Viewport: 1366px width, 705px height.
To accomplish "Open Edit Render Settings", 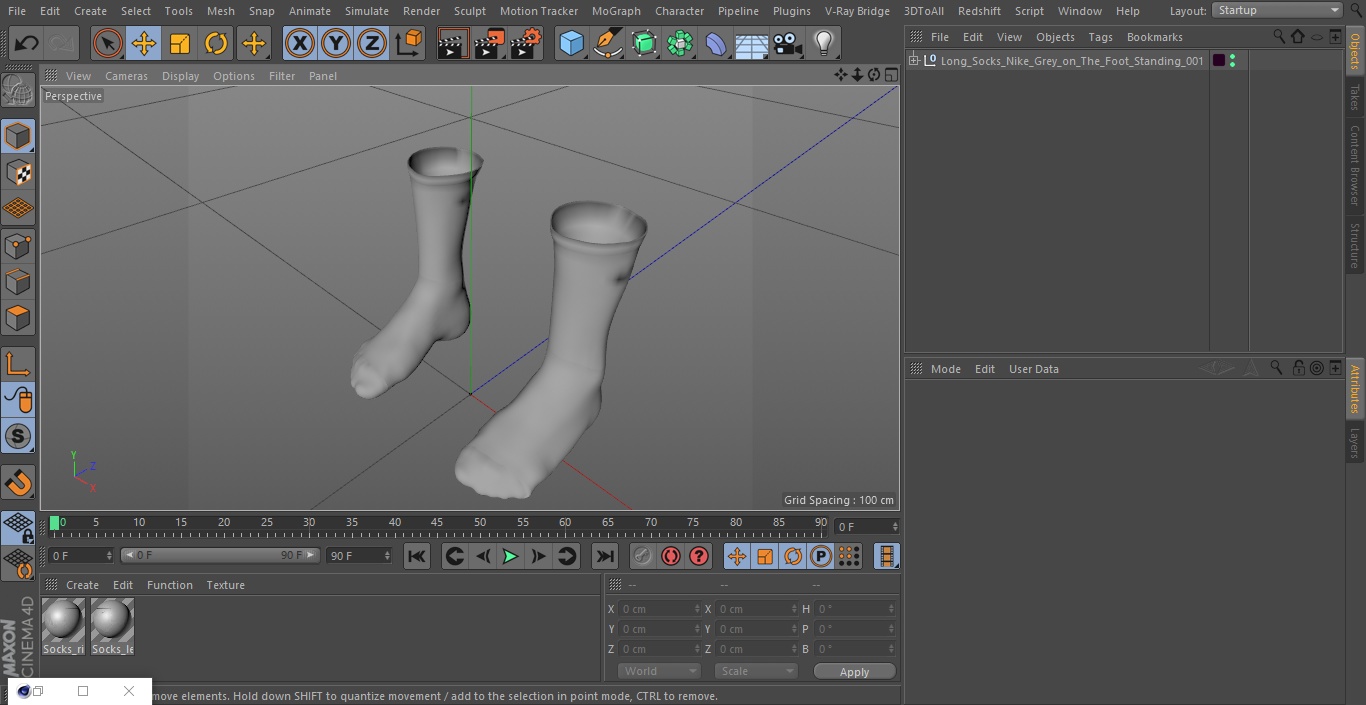I will click(525, 43).
